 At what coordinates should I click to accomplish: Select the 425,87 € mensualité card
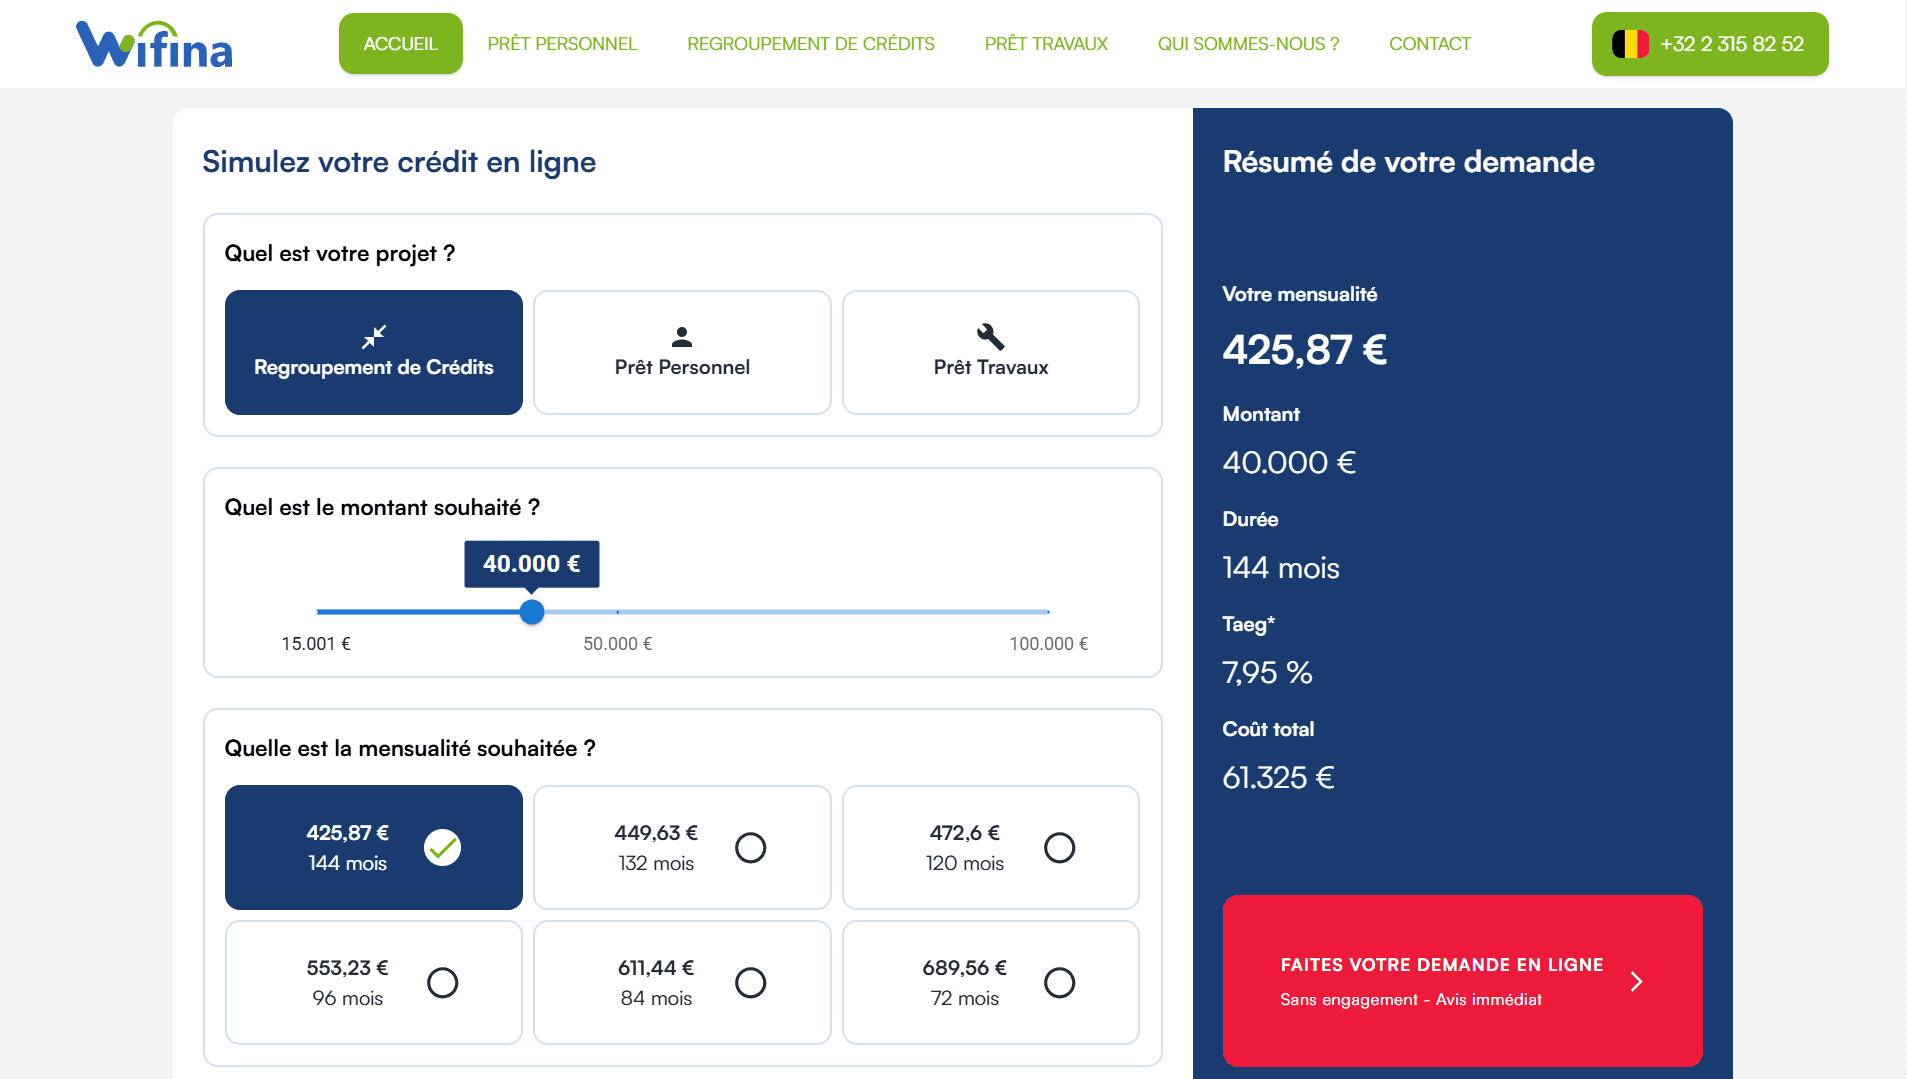click(x=374, y=847)
